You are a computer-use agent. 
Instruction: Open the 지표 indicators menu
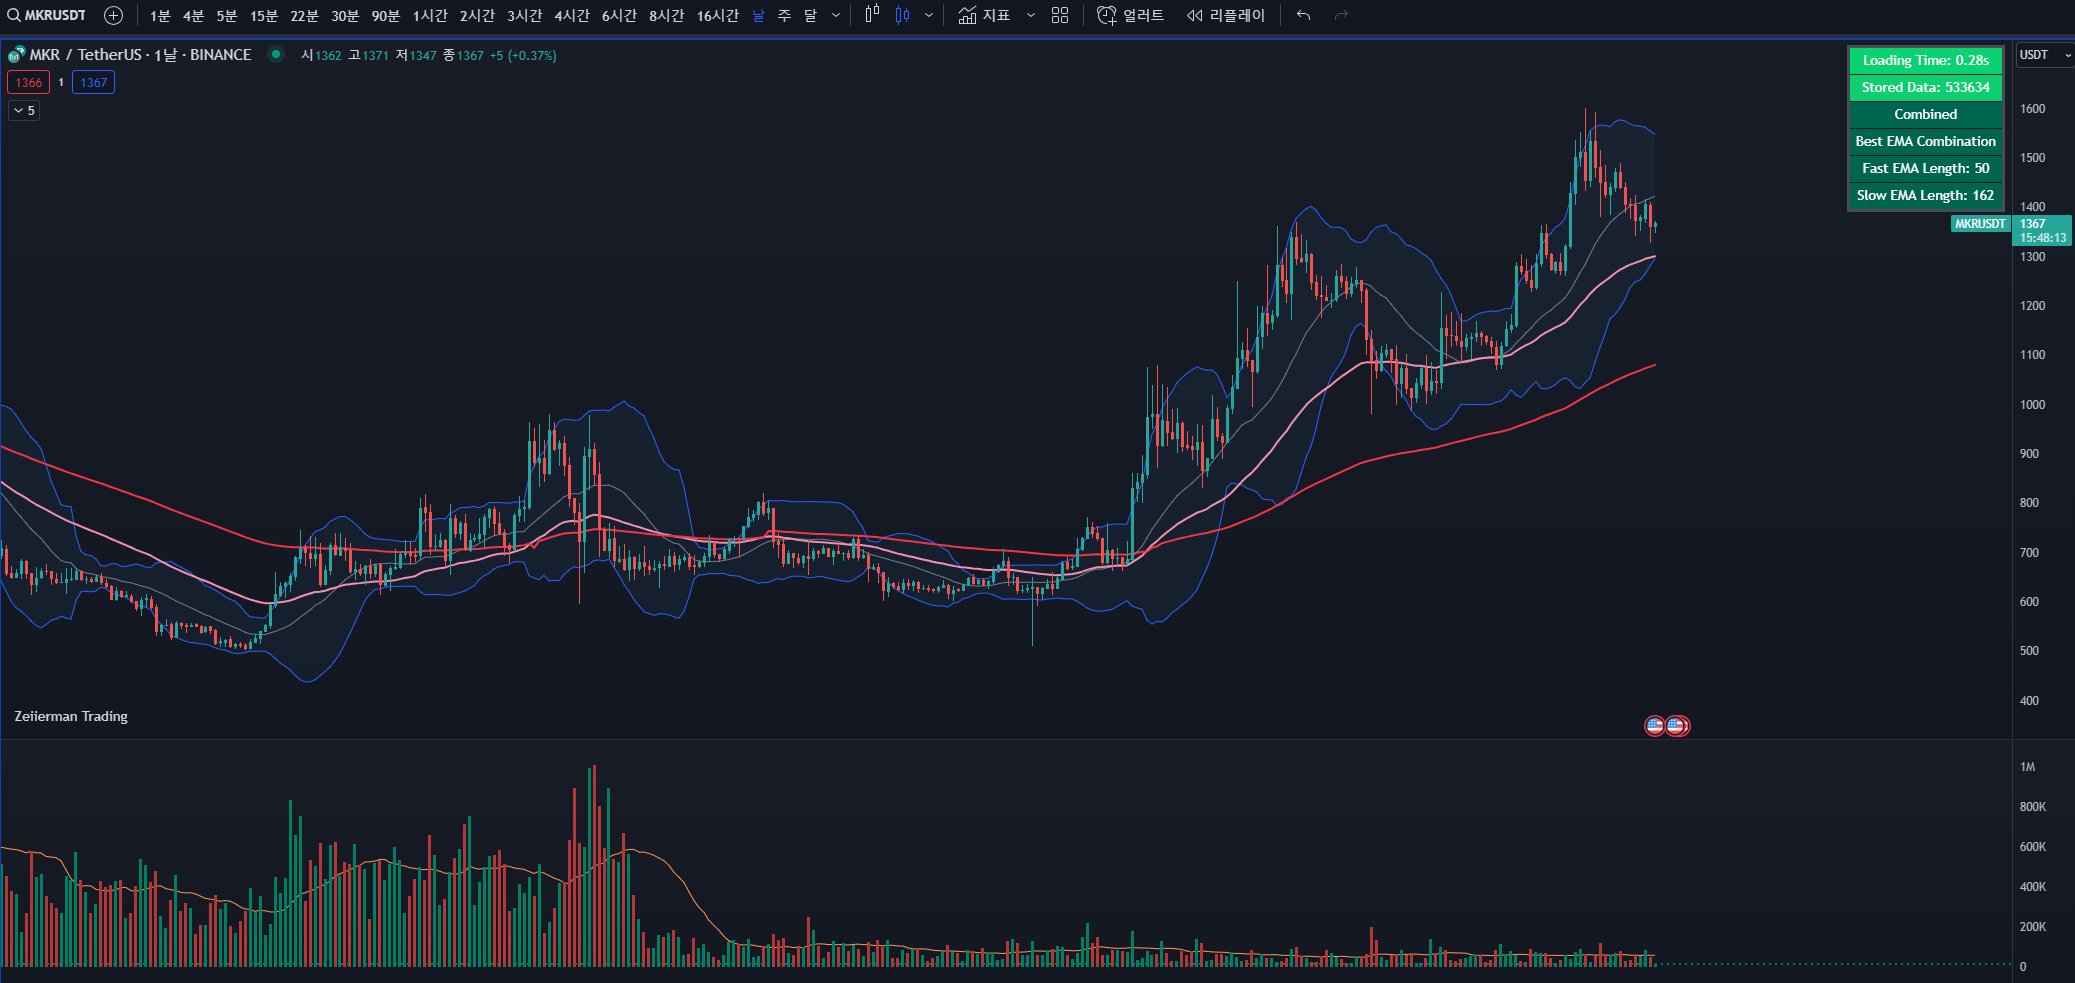point(985,15)
